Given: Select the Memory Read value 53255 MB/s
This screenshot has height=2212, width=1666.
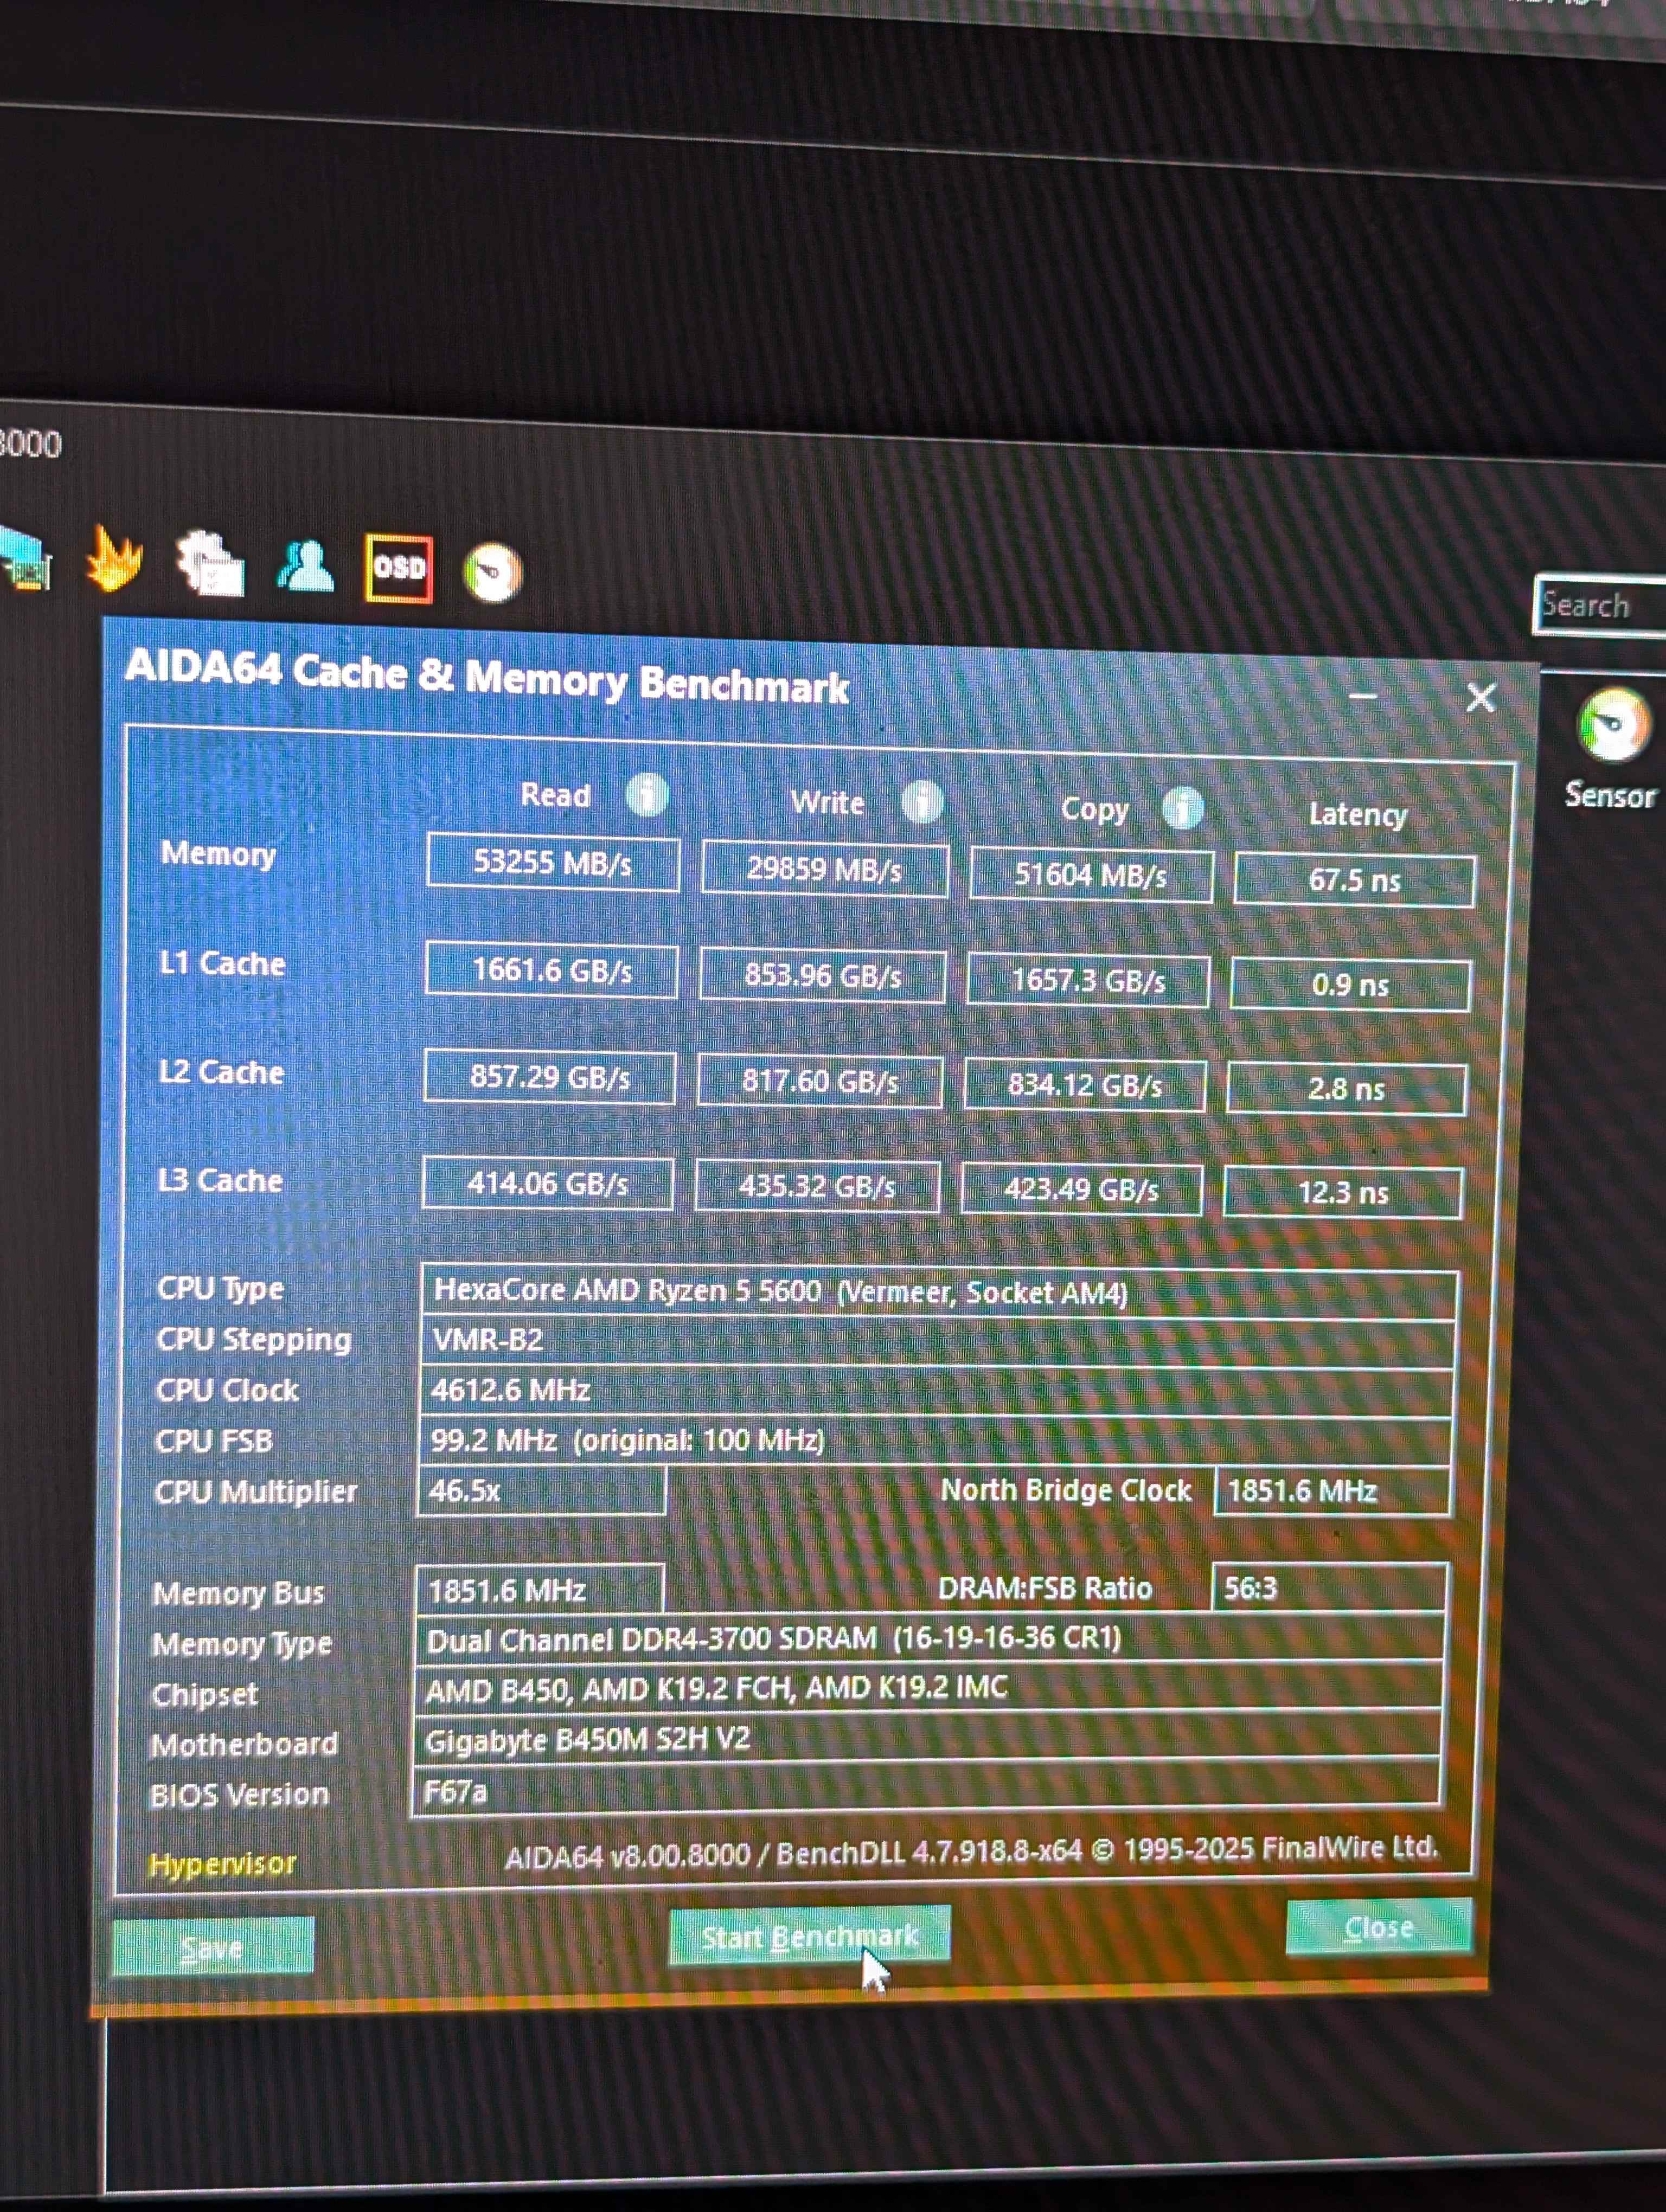Looking at the screenshot, I should click(553, 862).
